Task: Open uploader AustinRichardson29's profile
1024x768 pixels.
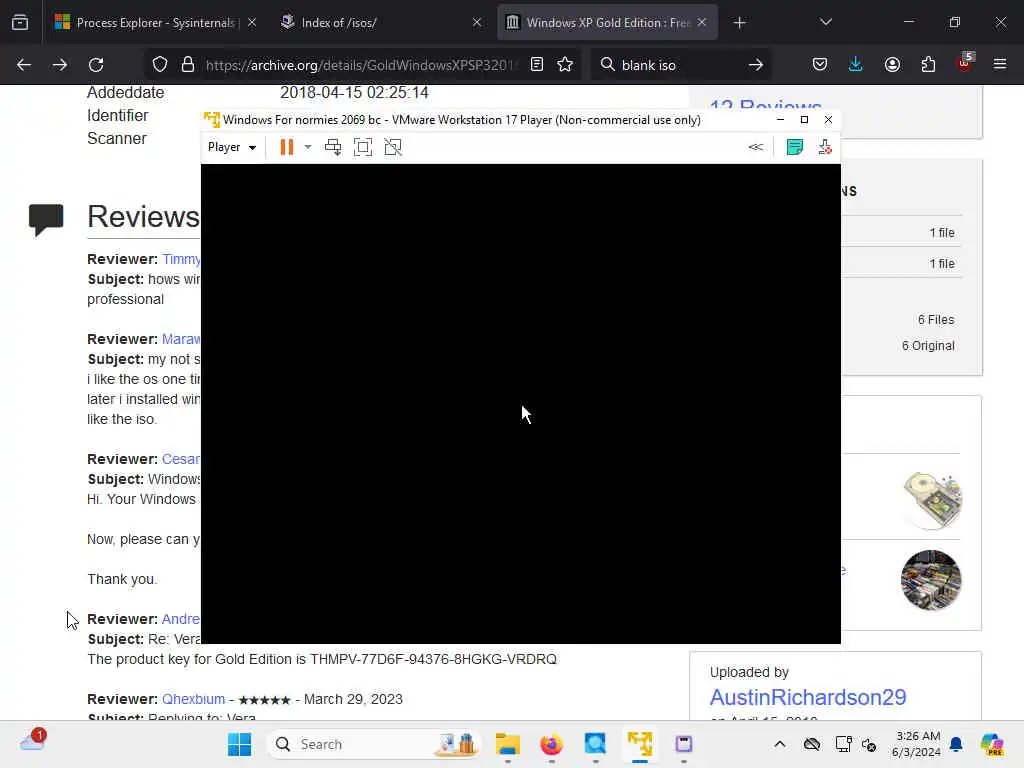Action: tap(808, 697)
